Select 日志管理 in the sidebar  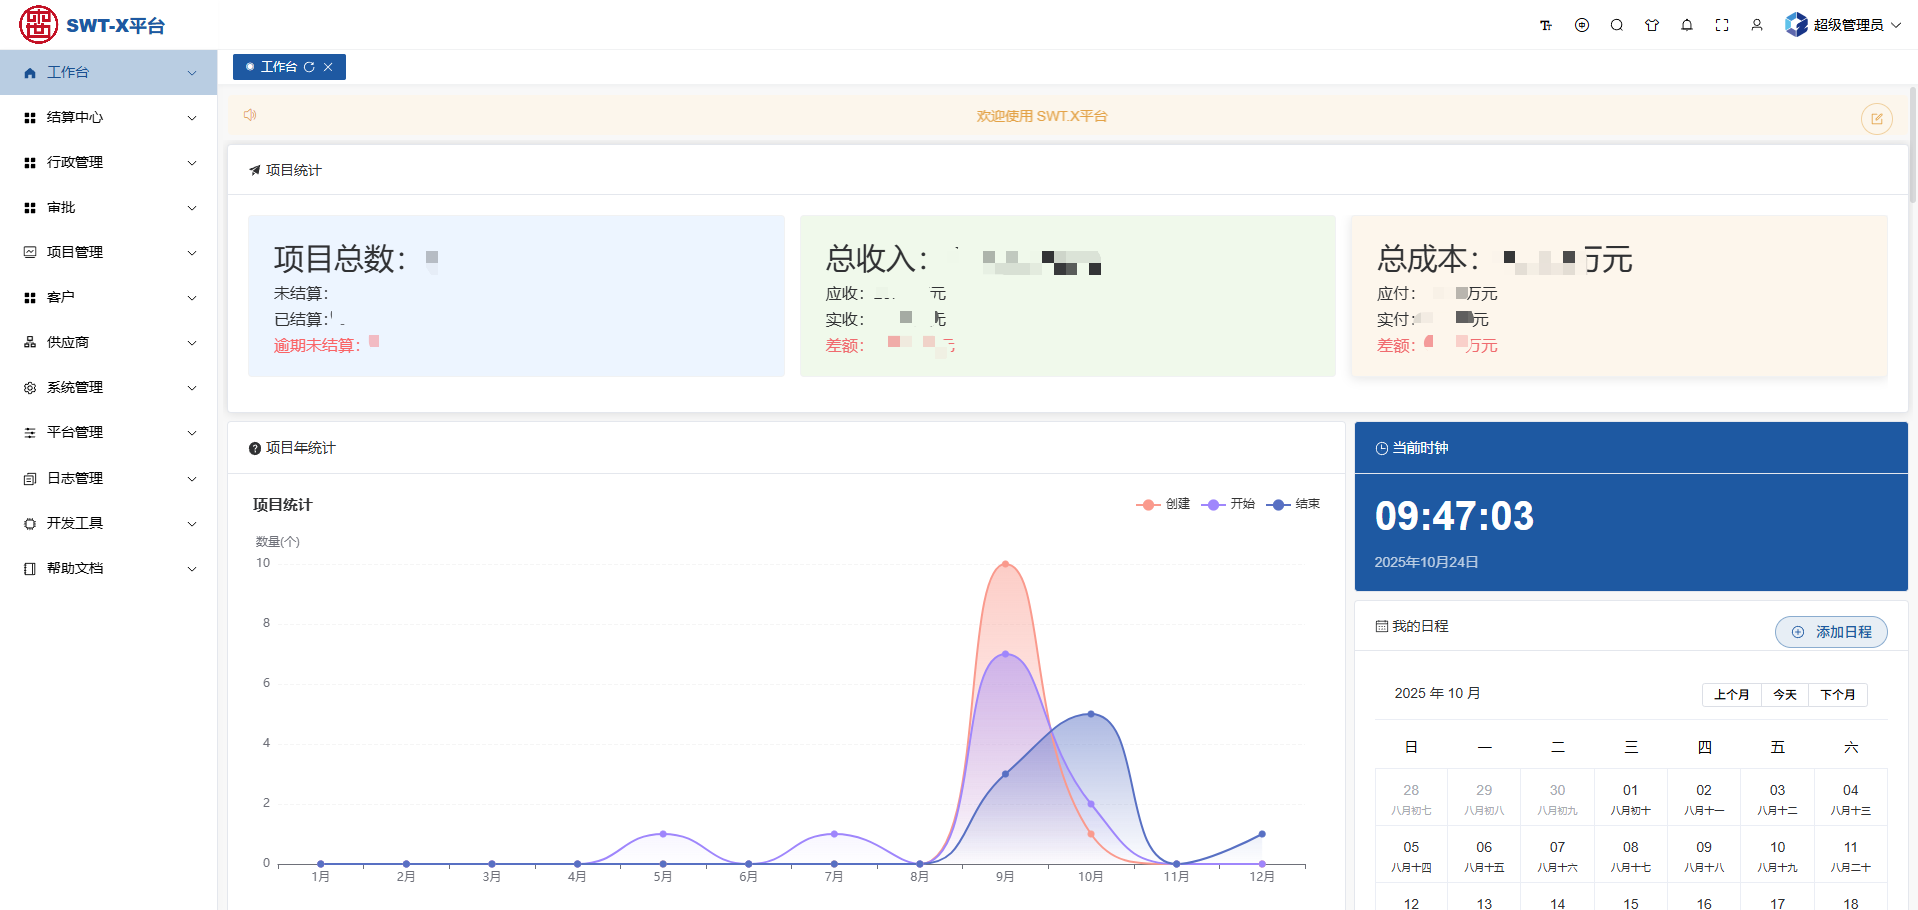pos(108,478)
